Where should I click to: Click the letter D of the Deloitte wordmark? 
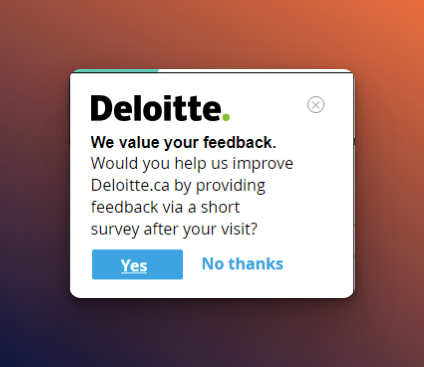pyautogui.click(x=100, y=108)
